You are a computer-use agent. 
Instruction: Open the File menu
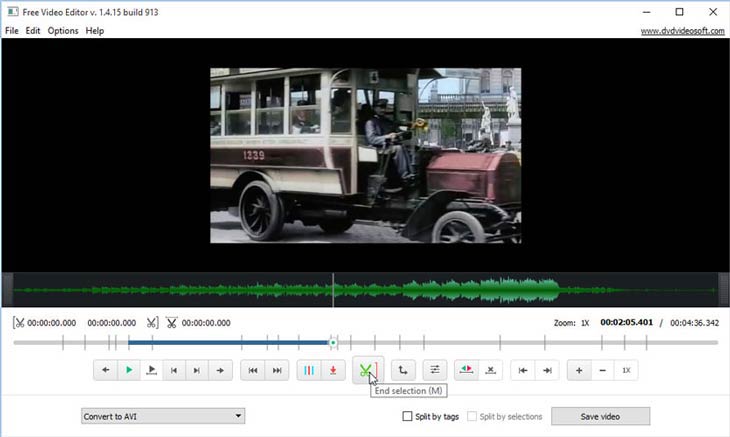tap(12, 31)
